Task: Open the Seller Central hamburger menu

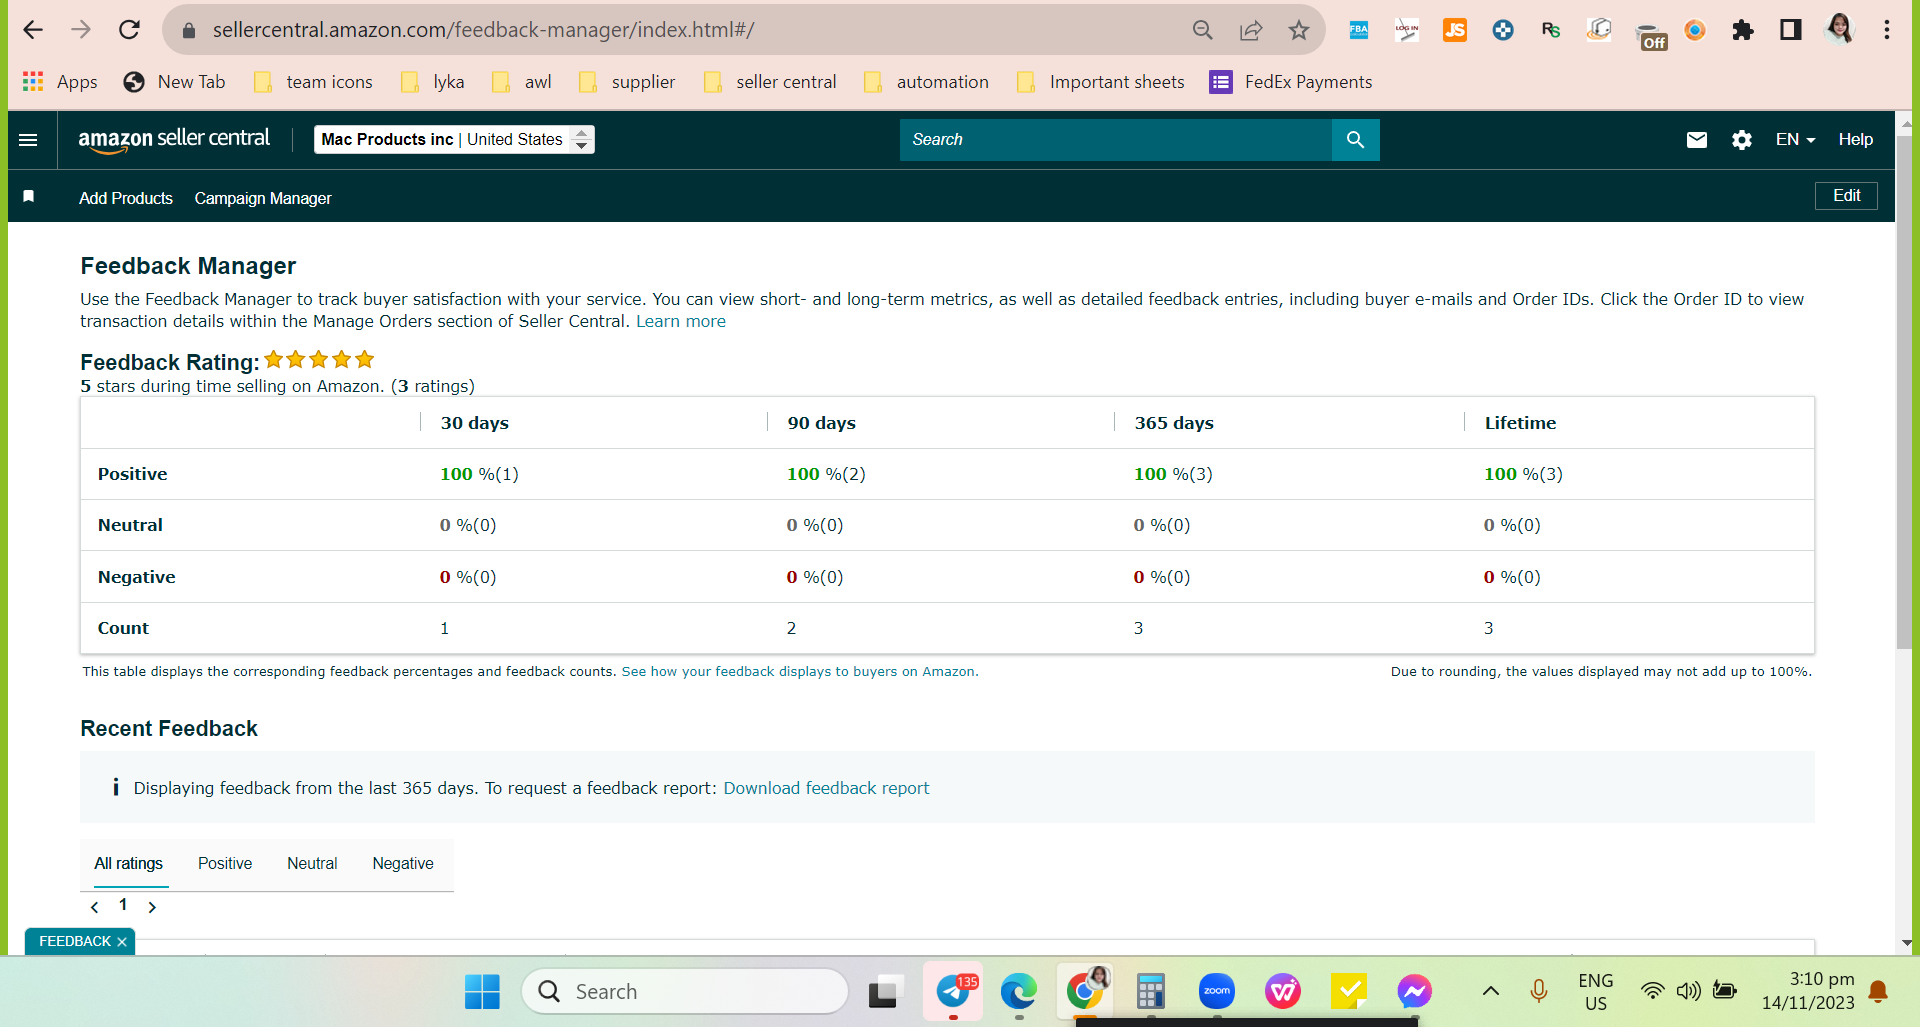Action: tap(28, 140)
